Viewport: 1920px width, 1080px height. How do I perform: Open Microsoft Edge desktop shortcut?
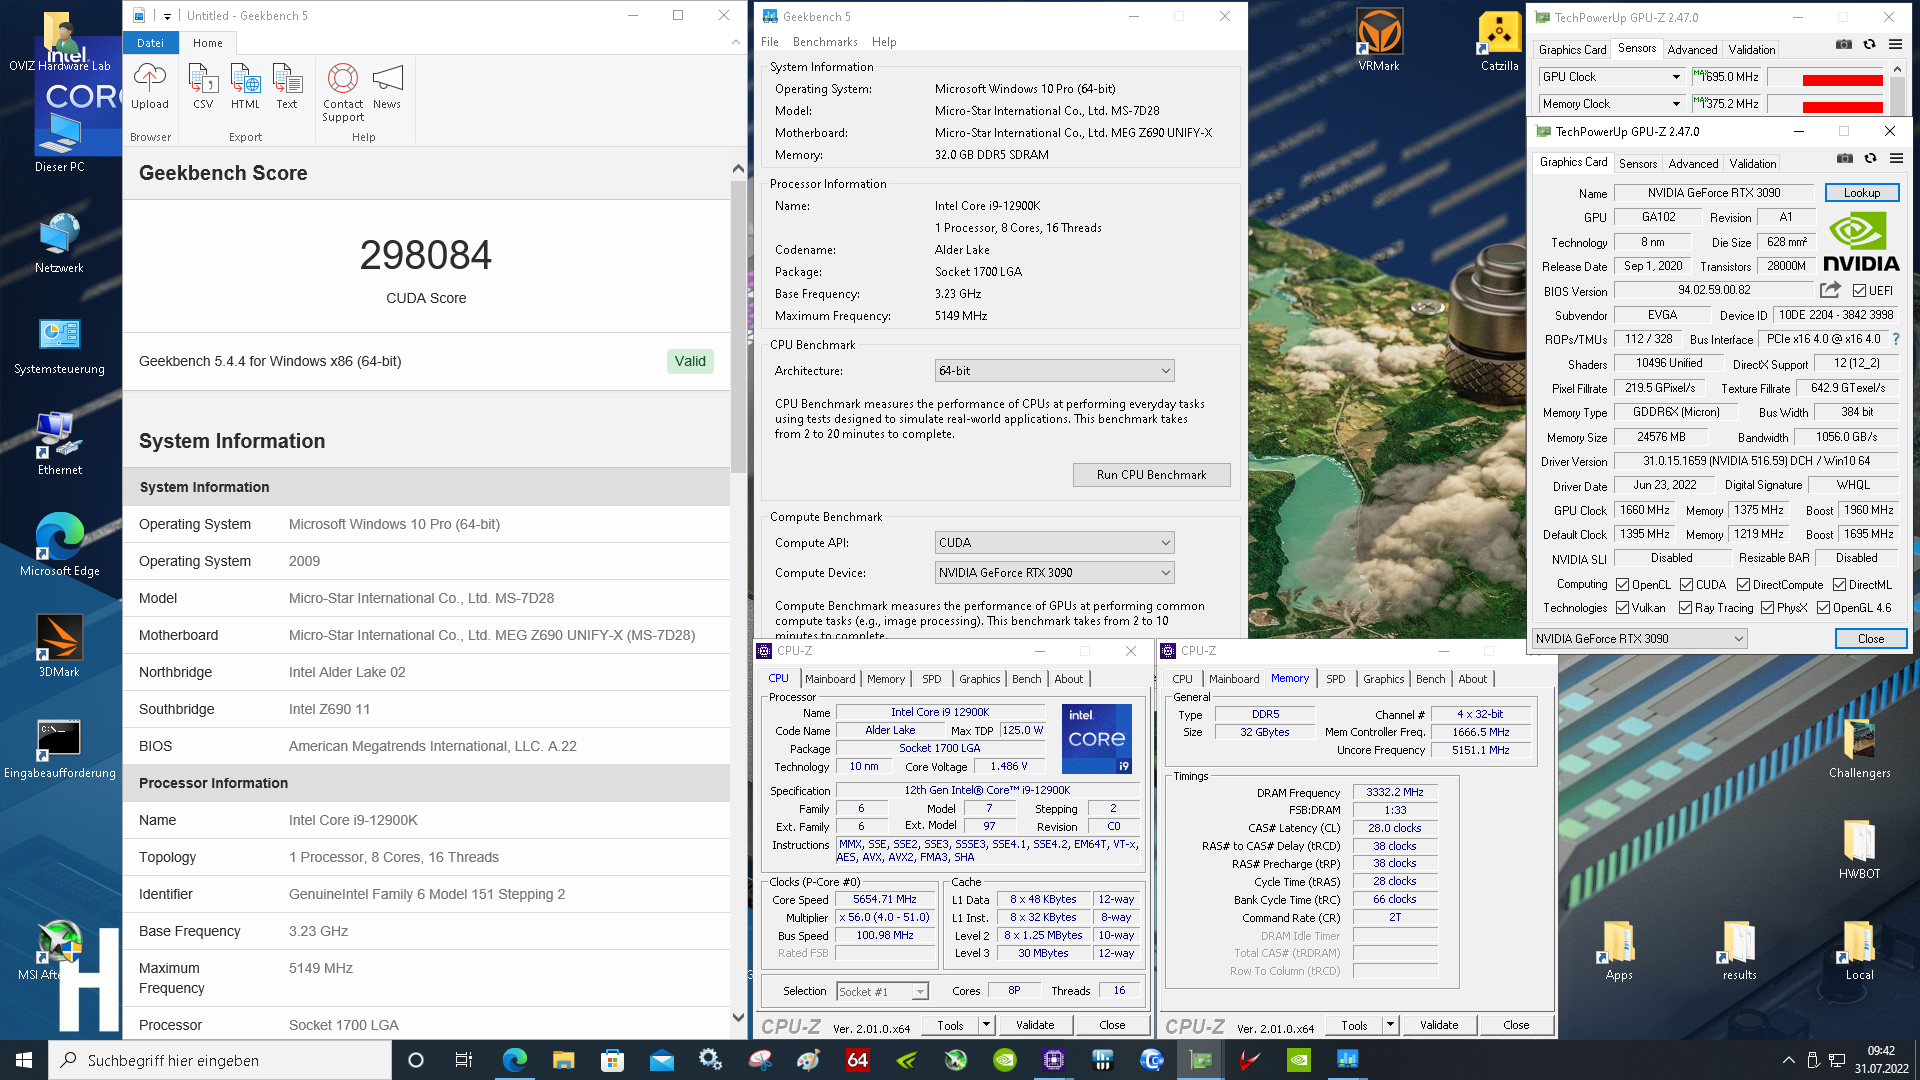coord(59,545)
